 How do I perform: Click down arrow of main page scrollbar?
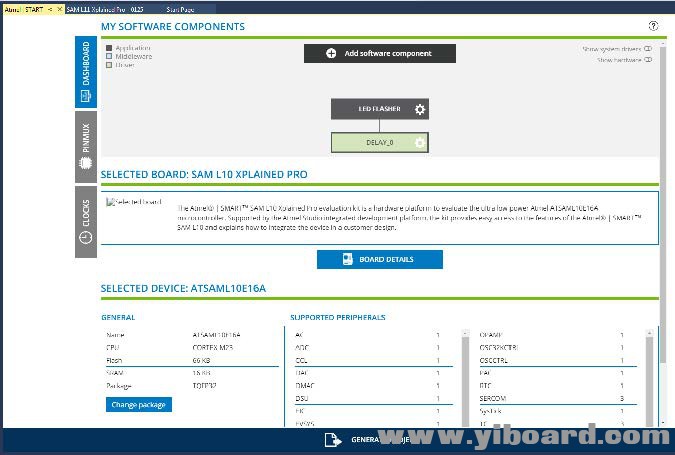click(663, 423)
